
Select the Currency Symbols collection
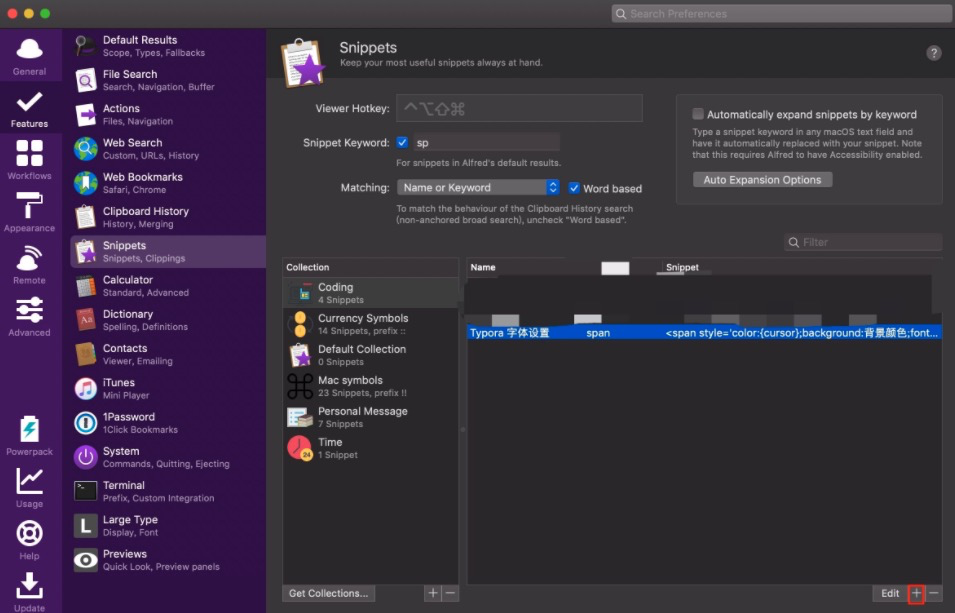370,324
